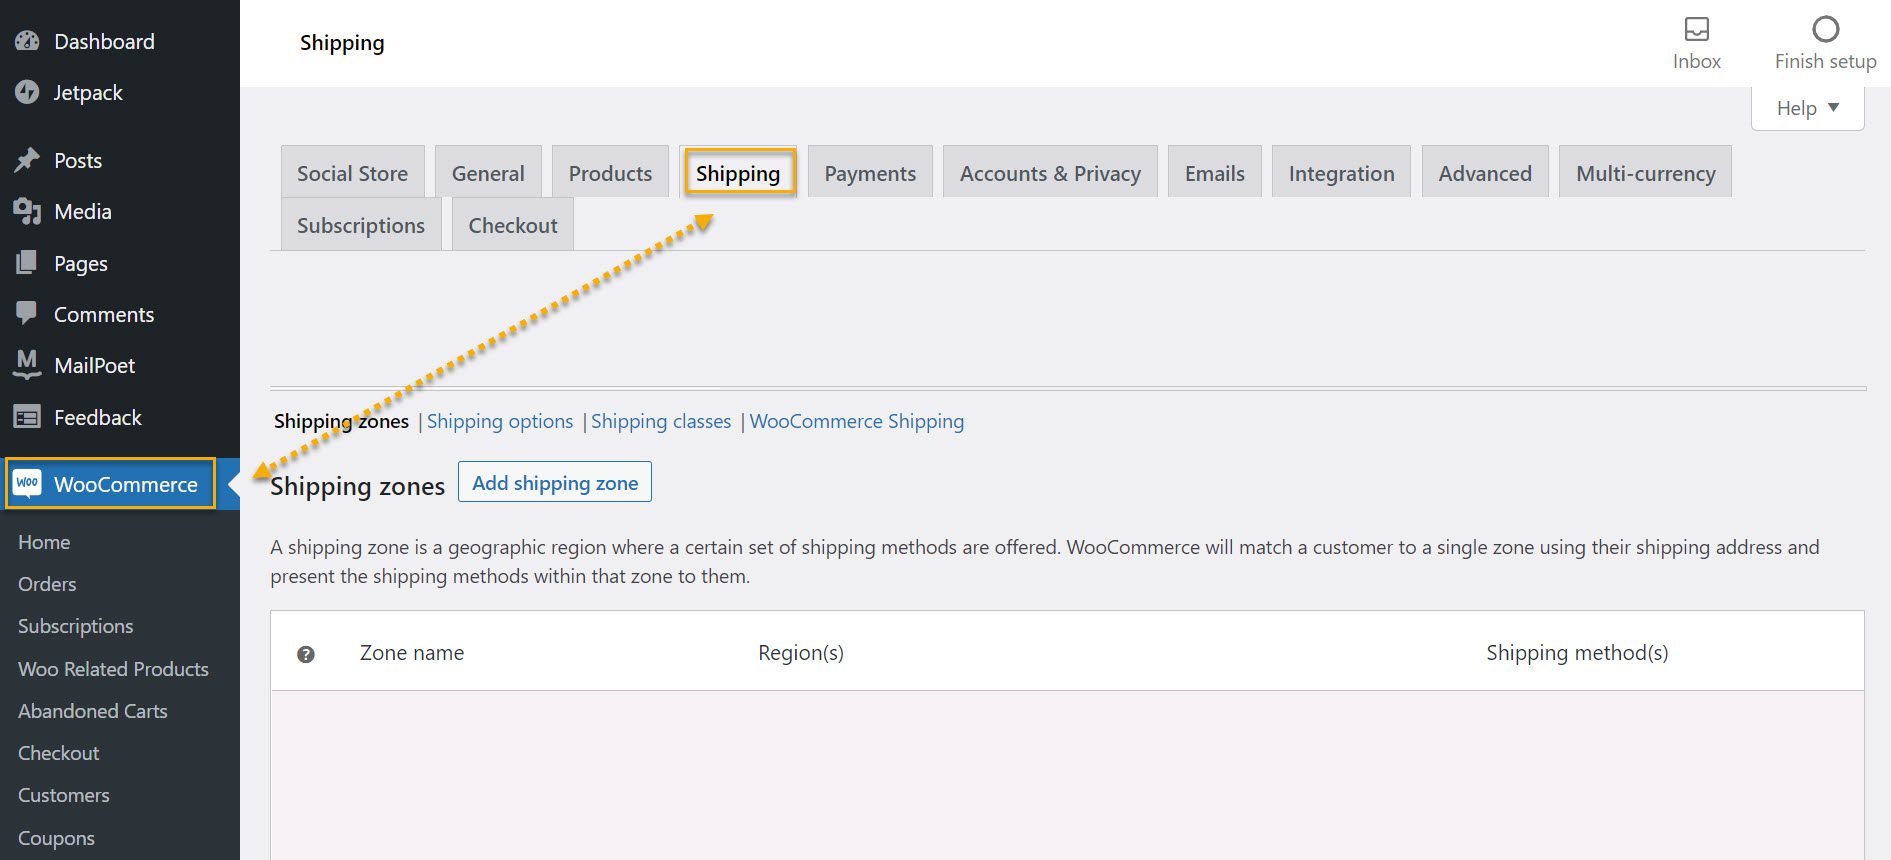1891x860 pixels.
Task: Open the Feedback menu item
Action: click(x=98, y=417)
